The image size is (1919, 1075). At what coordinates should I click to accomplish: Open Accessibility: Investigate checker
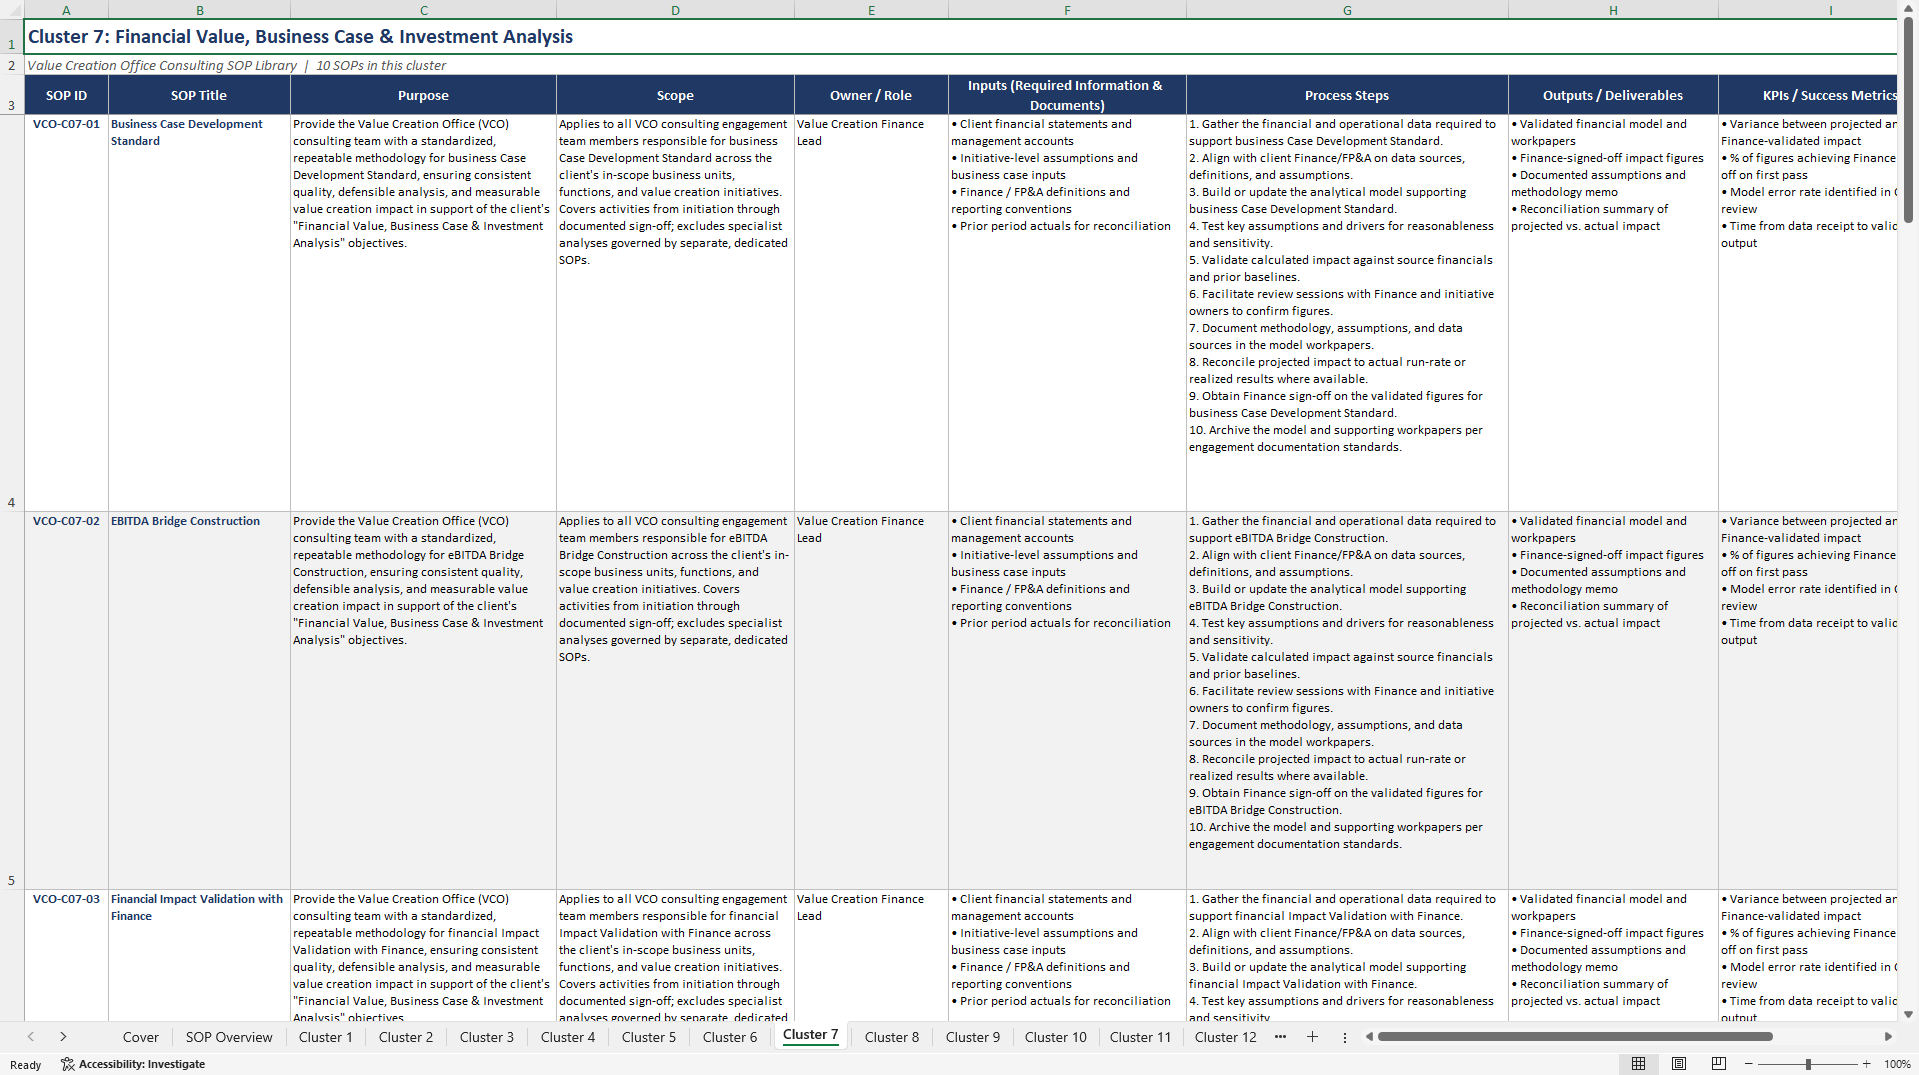133,1064
